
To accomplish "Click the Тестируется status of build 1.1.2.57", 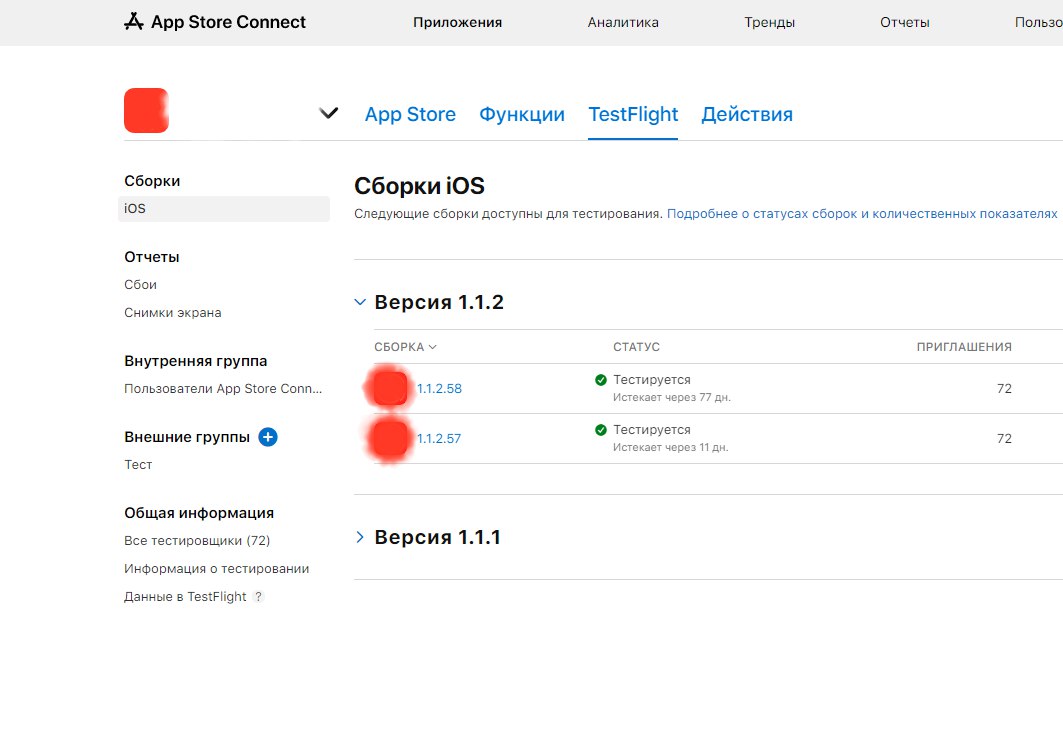I will click(x=652, y=430).
